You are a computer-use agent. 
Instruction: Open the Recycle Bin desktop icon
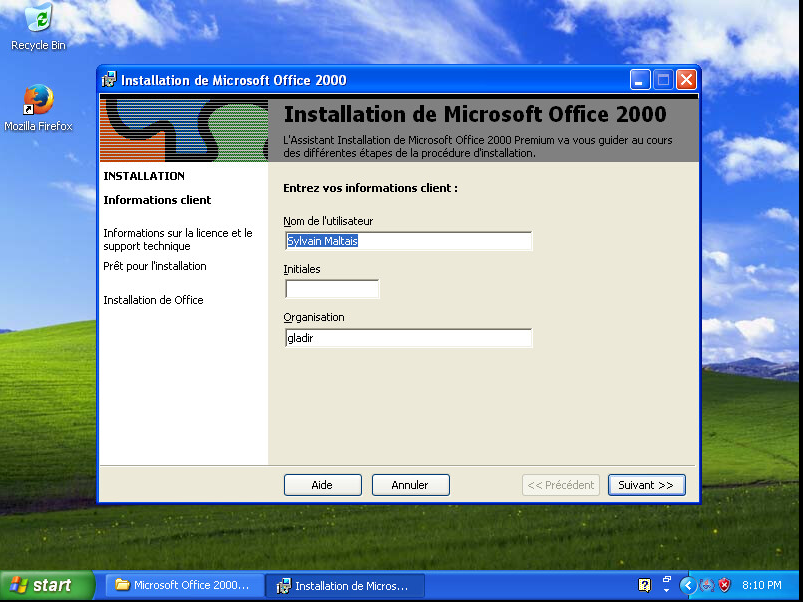pyautogui.click(x=38, y=27)
